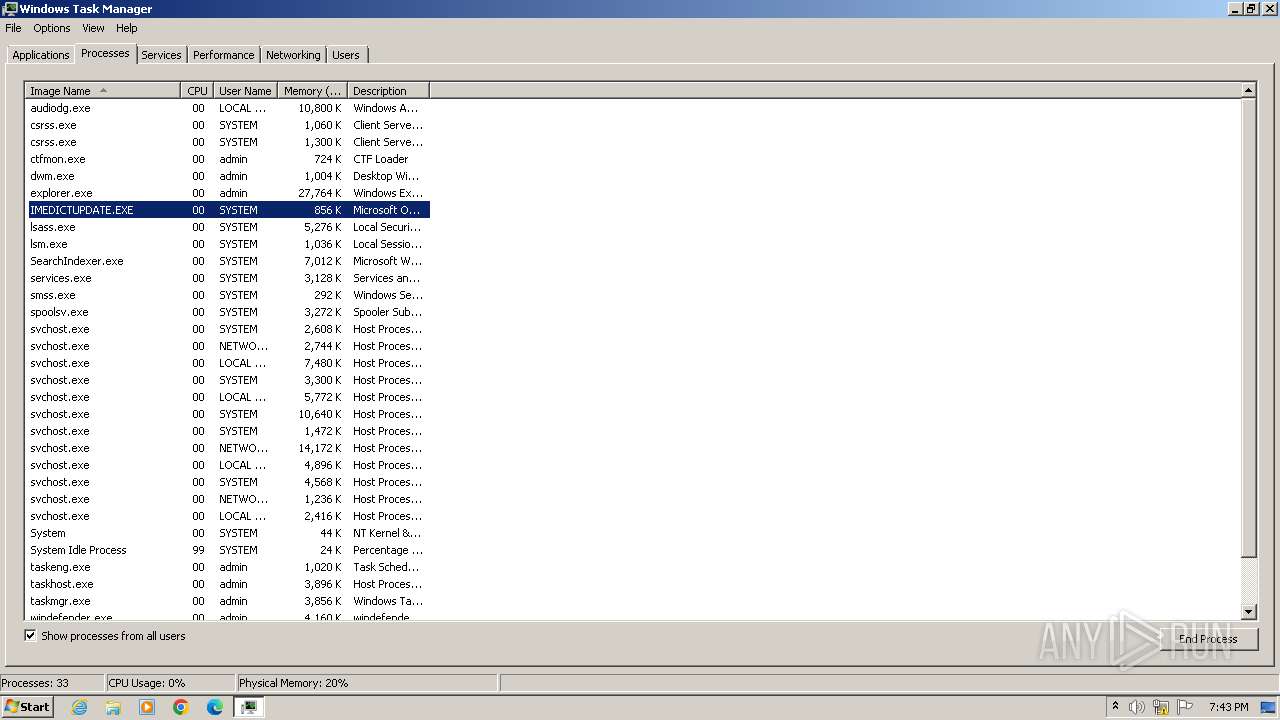Select the taskhost.exe process
The image size is (1280, 720).
pos(228,584)
